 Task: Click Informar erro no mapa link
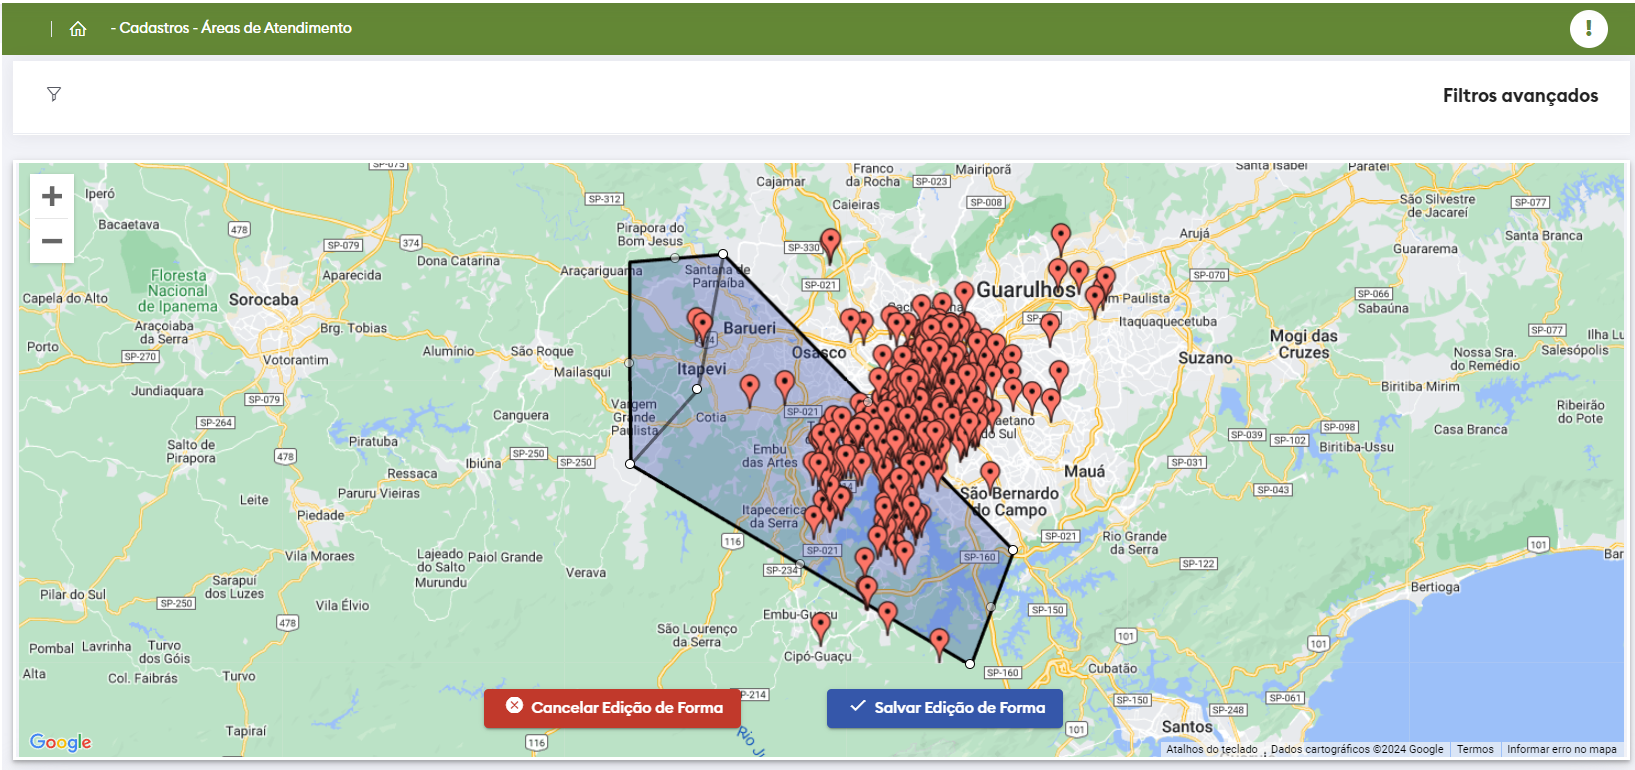[1561, 749]
